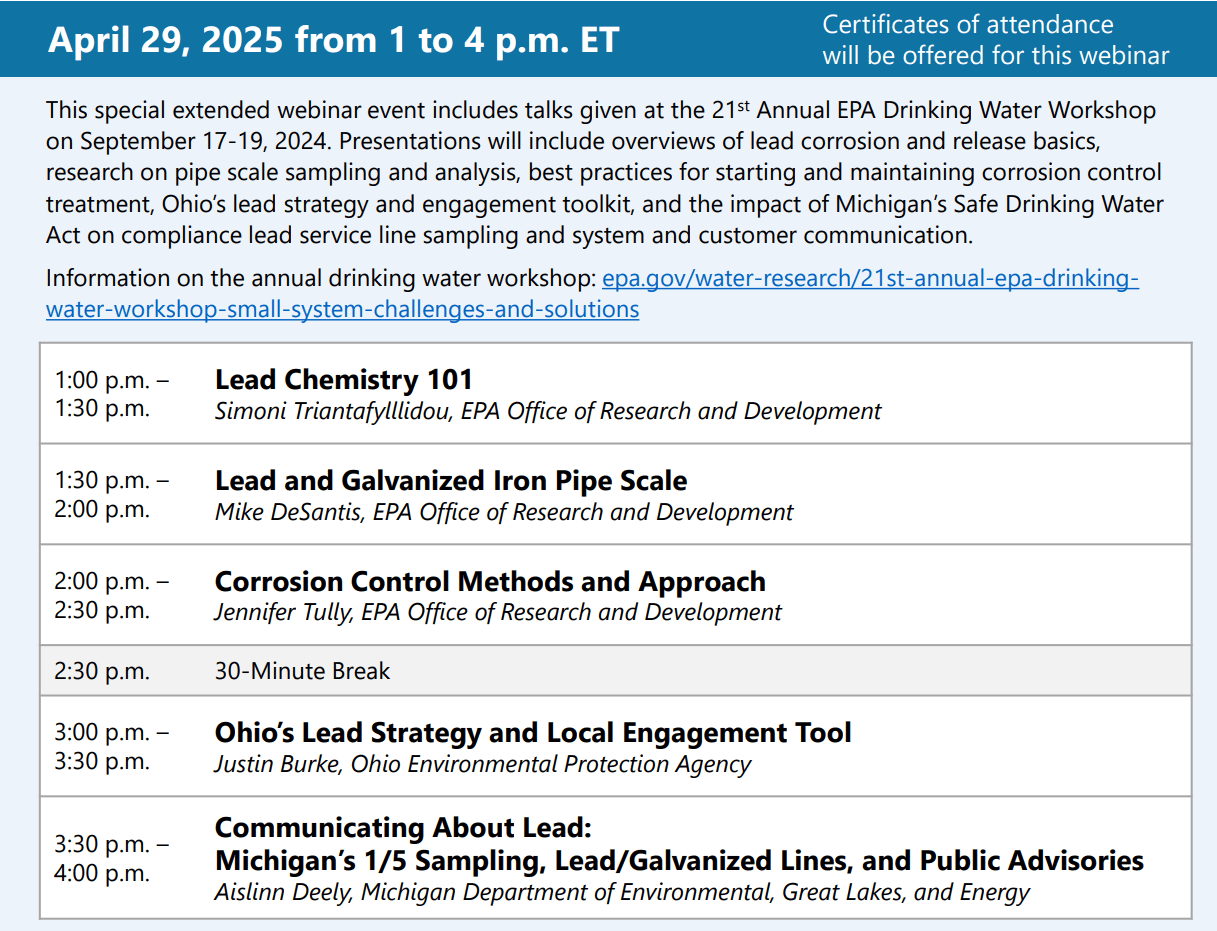The width and height of the screenshot is (1217, 931).
Task: Click speaker Simoni Triantafyllidou's name line
Action: tap(548, 411)
